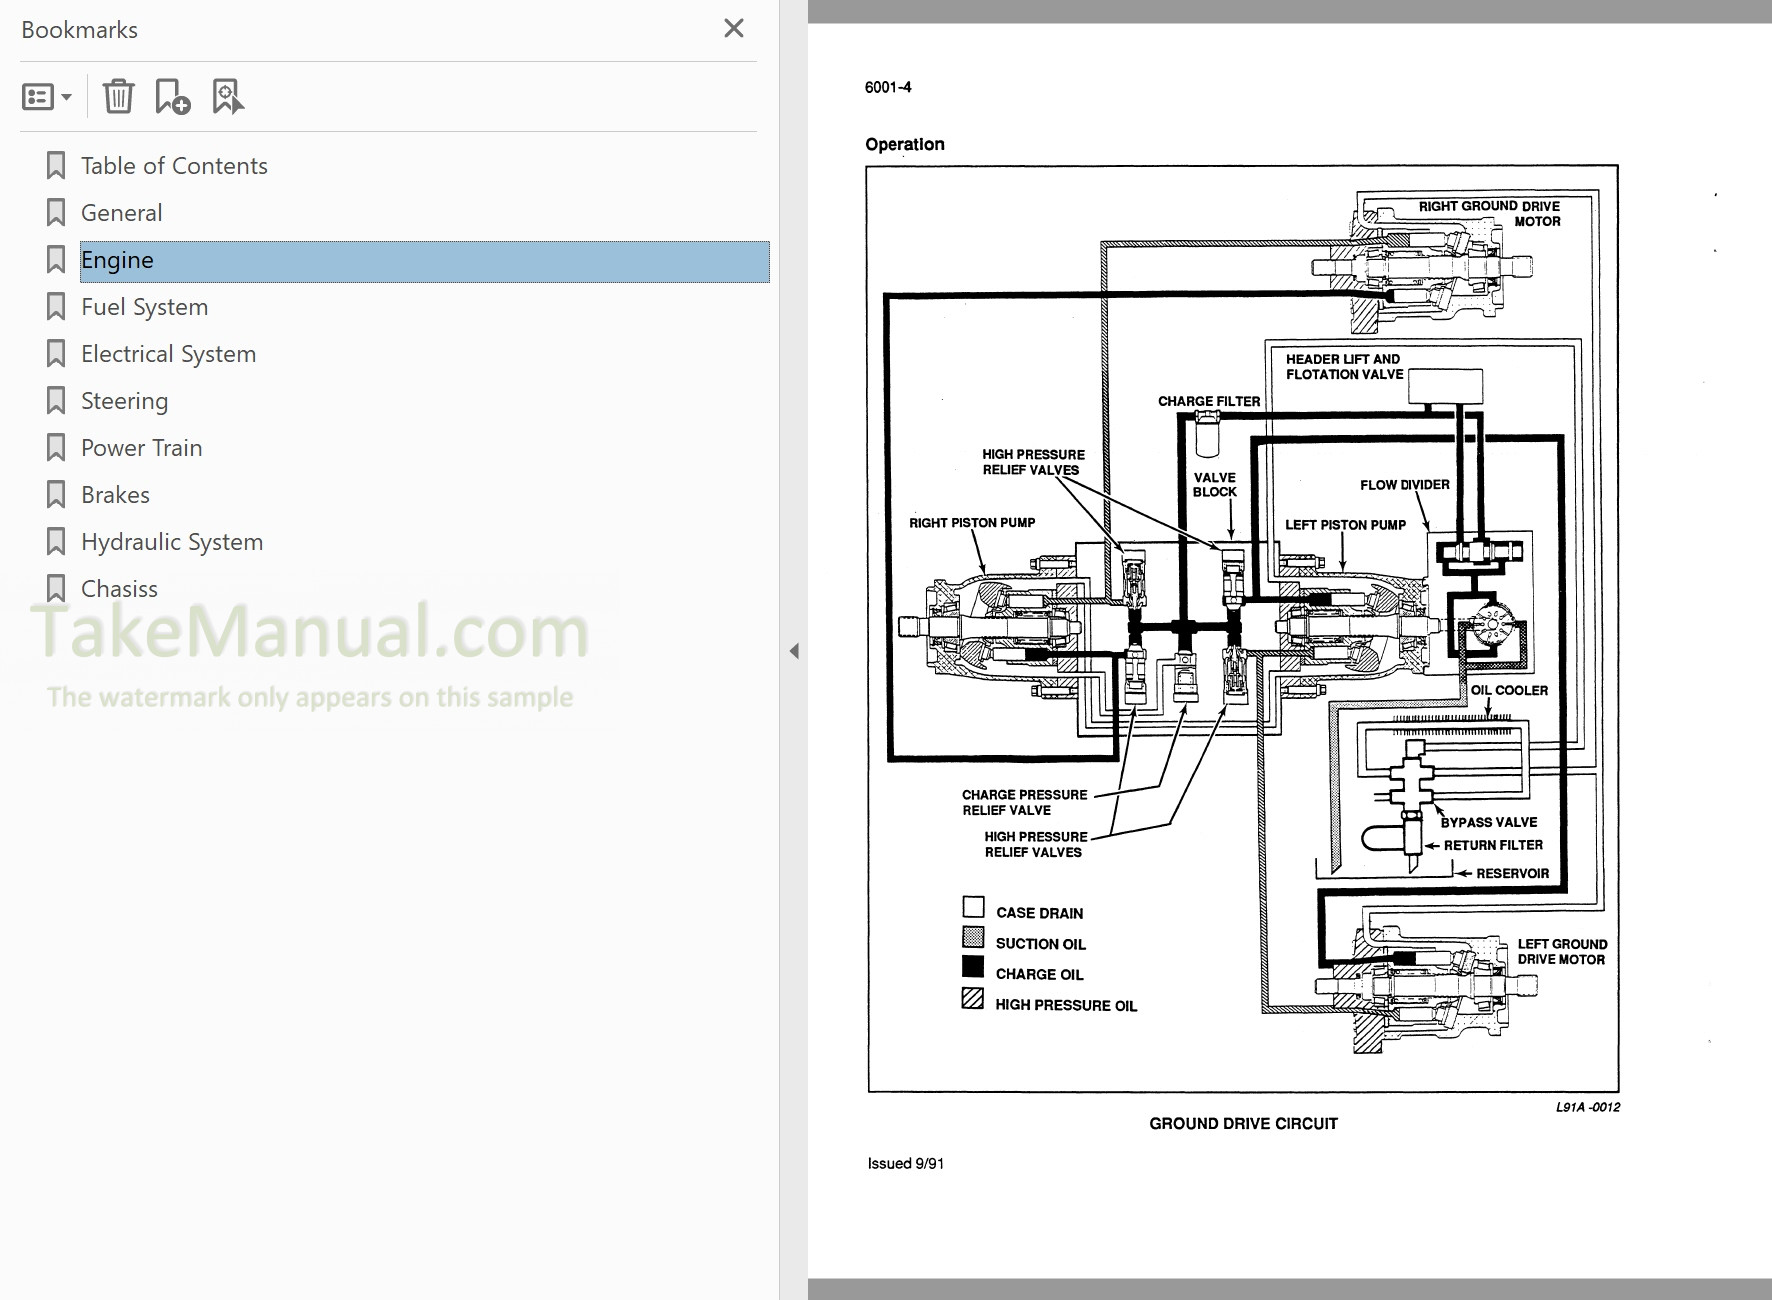The height and width of the screenshot is (1300, 1772).
Task: Click the bookmark options list icon
Action: (36, 96)
